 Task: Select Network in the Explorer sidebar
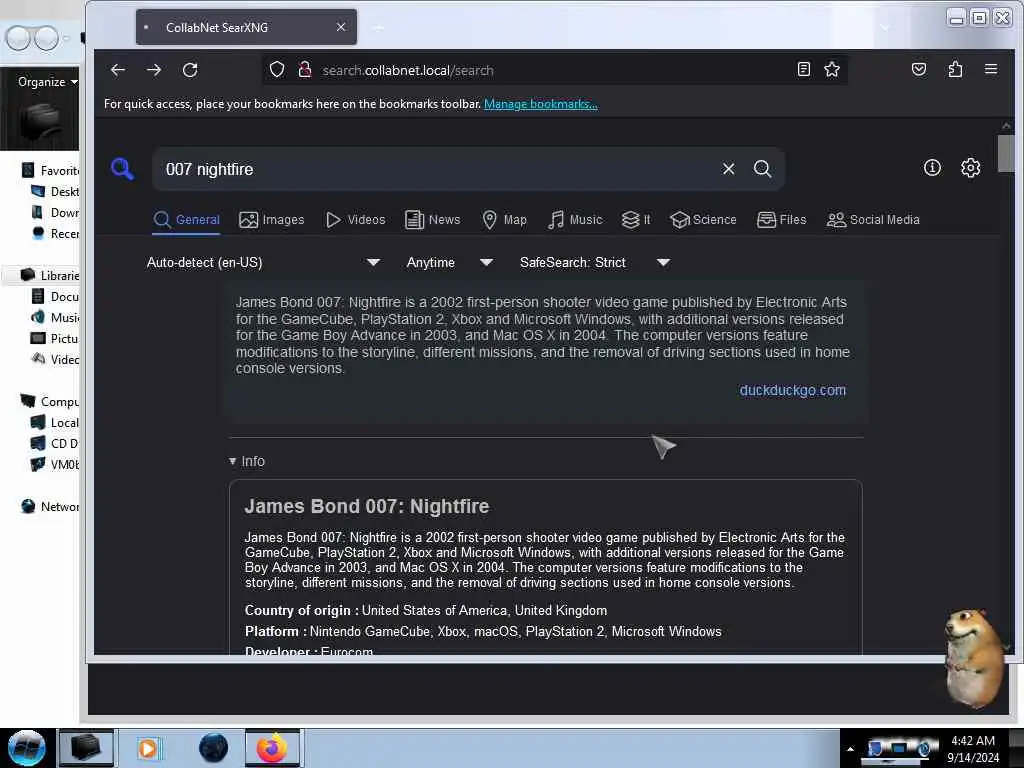click(50, 507)
